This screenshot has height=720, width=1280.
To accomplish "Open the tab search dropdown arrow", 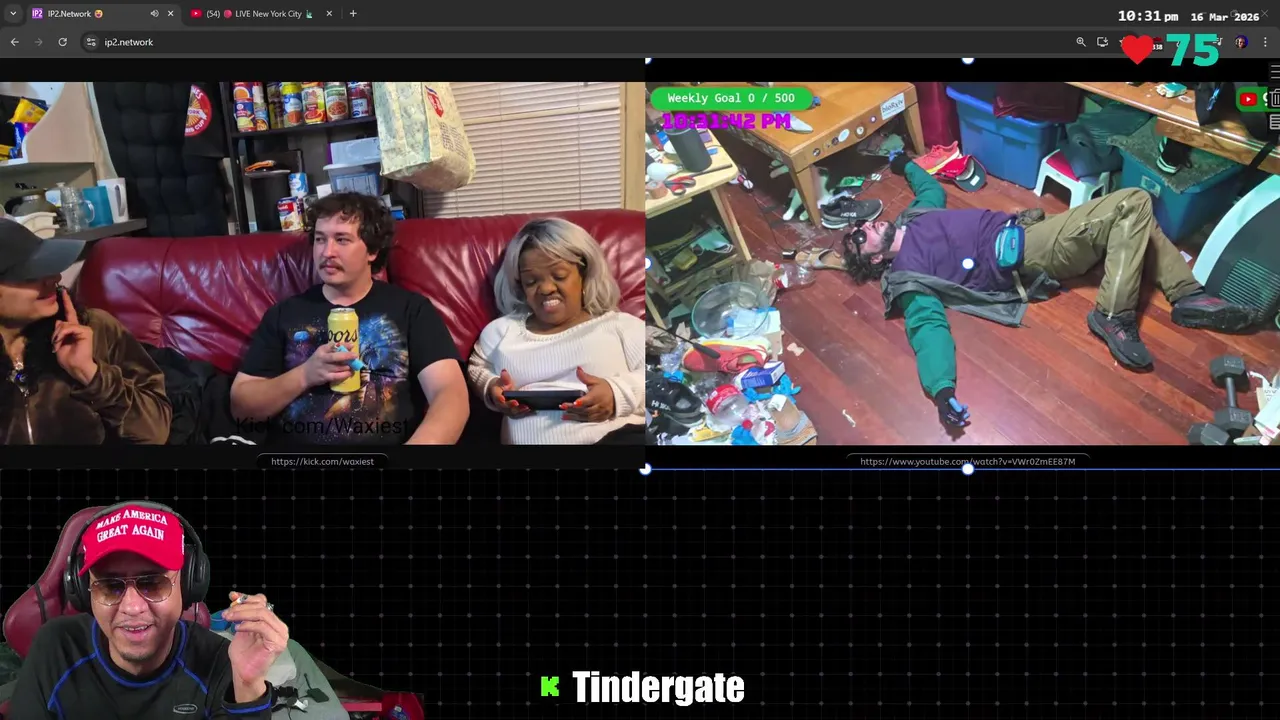I will (x=13, y=14).
